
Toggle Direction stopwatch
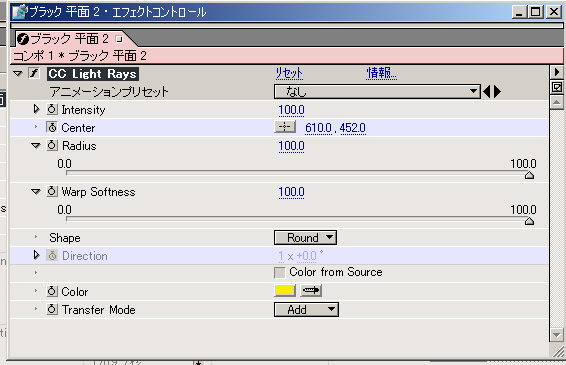pos(52,256)
